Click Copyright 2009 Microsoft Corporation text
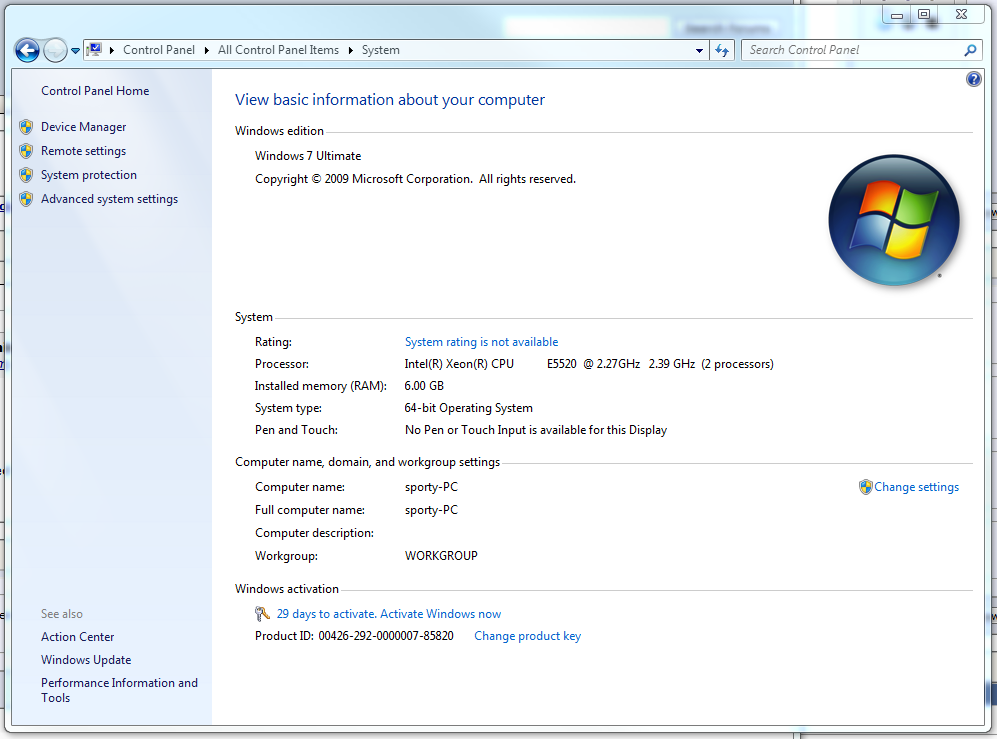This screenshot has height=739, width=997. point(415,179)
